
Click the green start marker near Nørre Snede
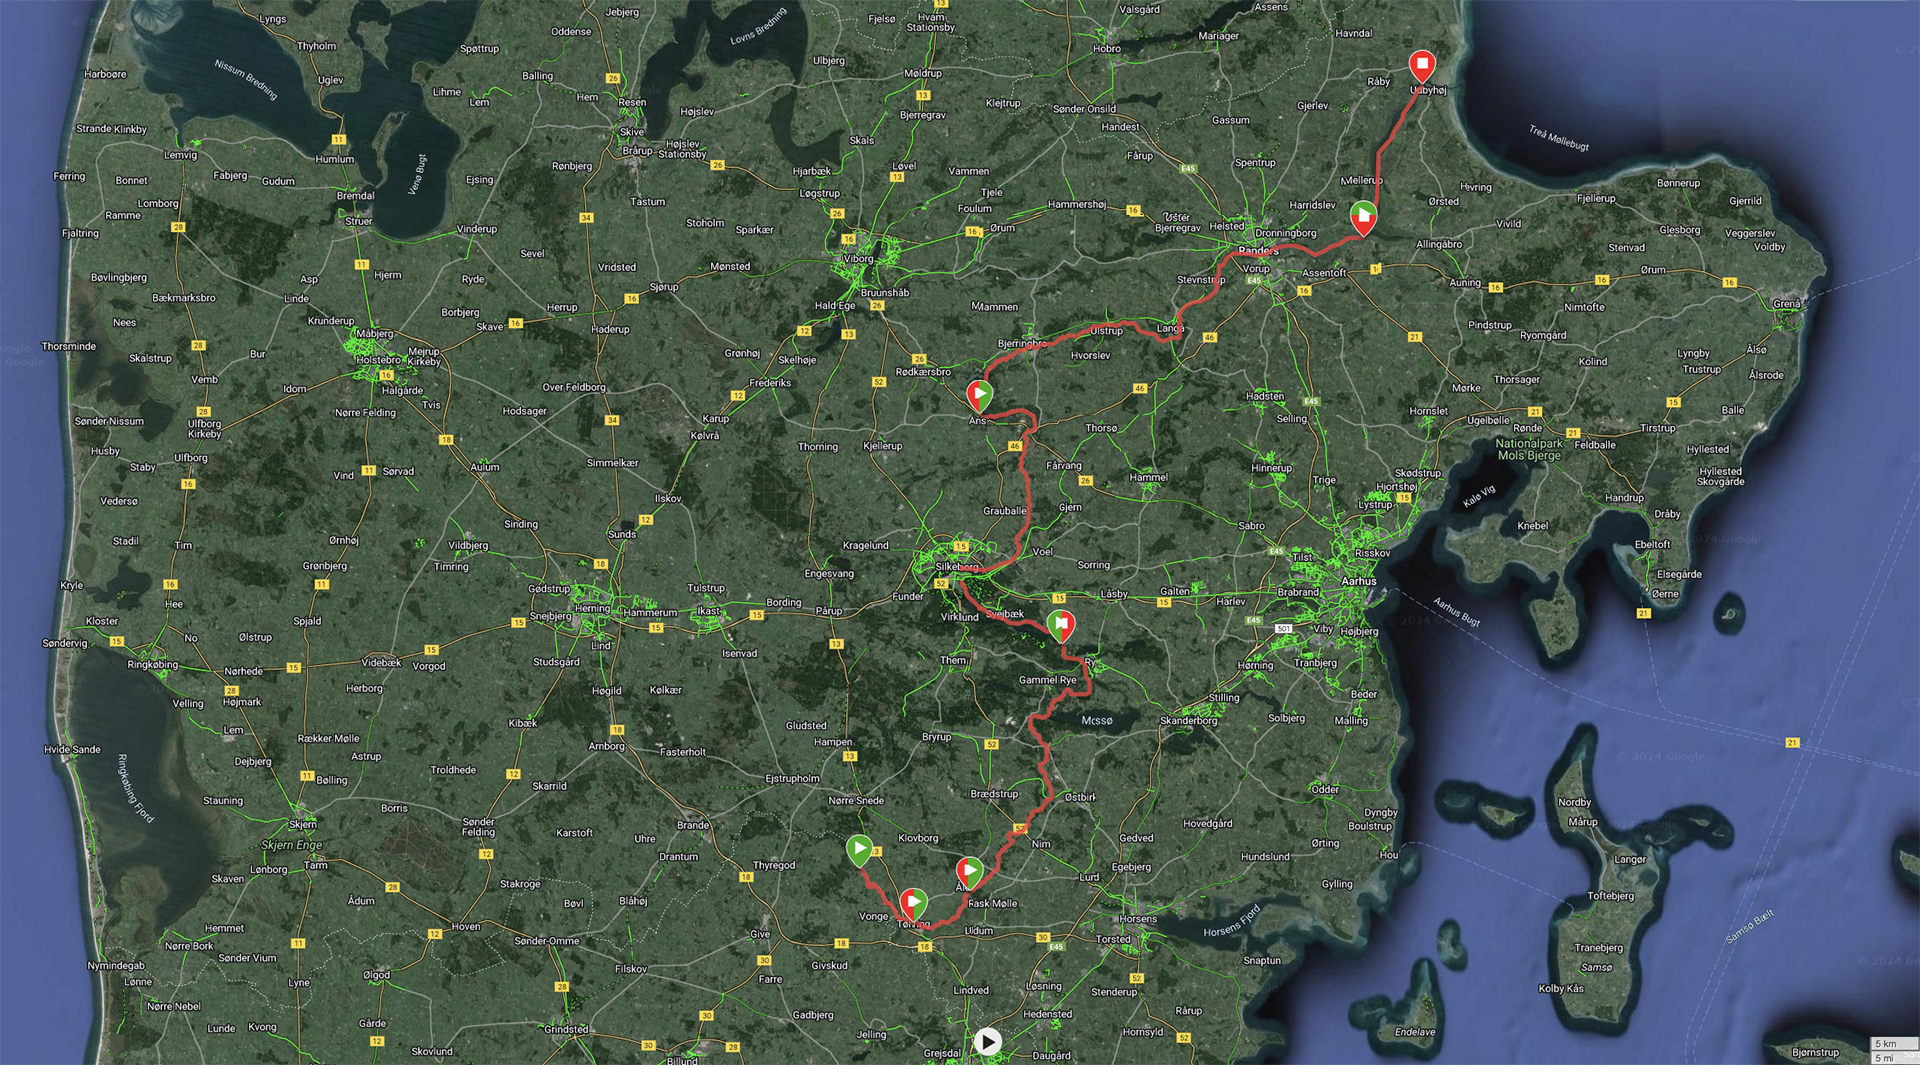(859, 850)
